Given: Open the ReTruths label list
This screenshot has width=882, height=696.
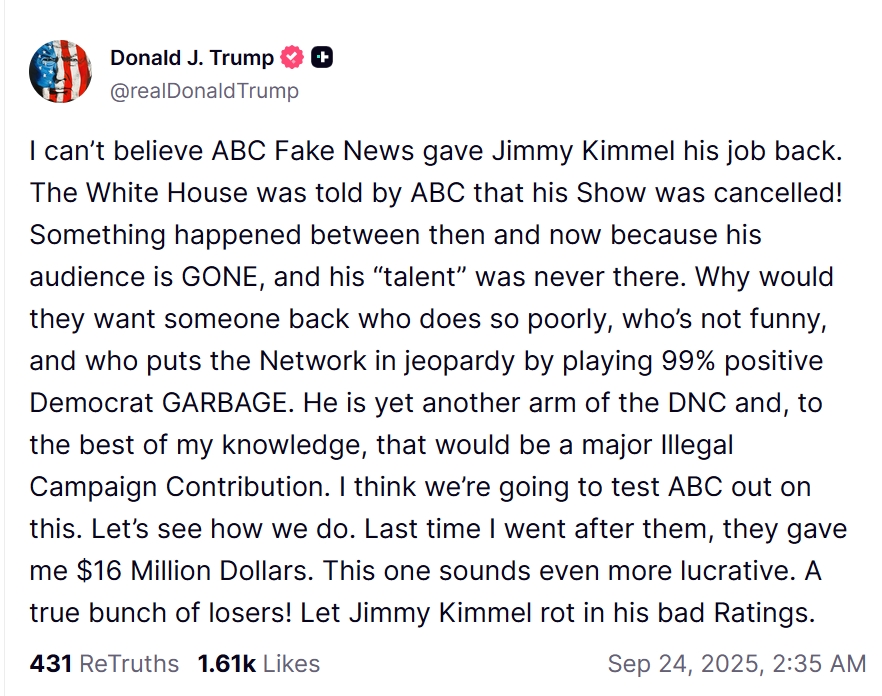Looking at the screenshot, I should (x=129, y=664).
